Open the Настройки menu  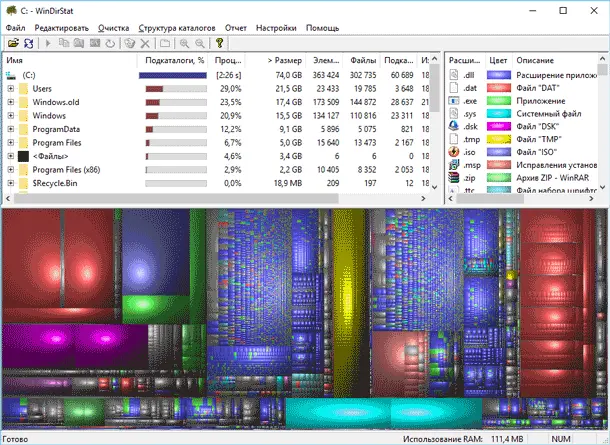pyautogui.click(x=276, y=28)
